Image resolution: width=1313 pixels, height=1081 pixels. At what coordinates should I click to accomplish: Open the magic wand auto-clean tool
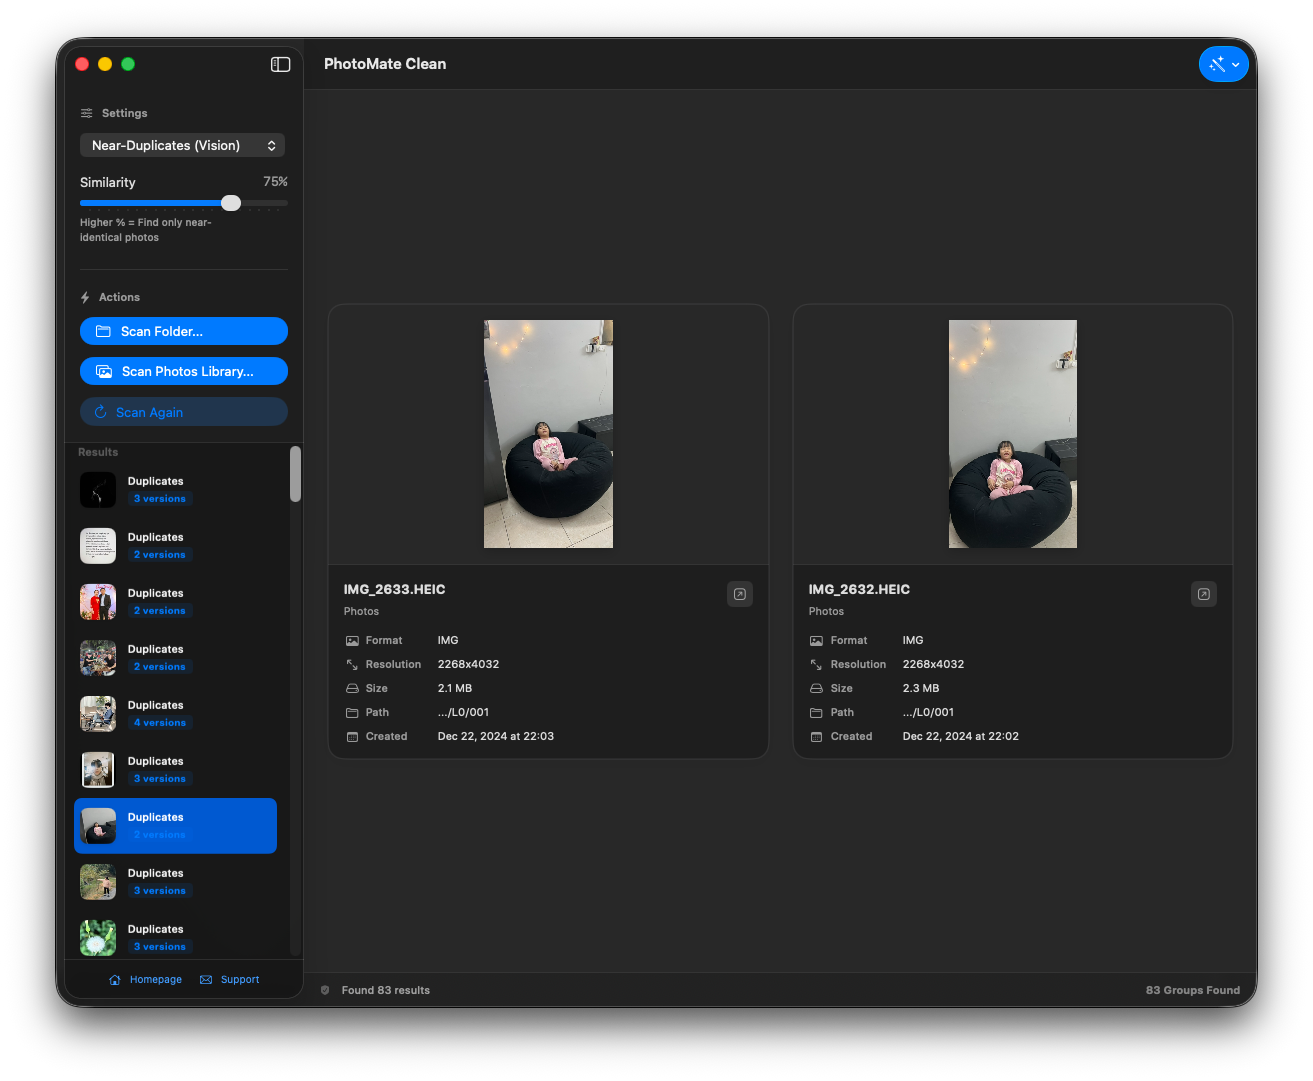(1218, 63)
